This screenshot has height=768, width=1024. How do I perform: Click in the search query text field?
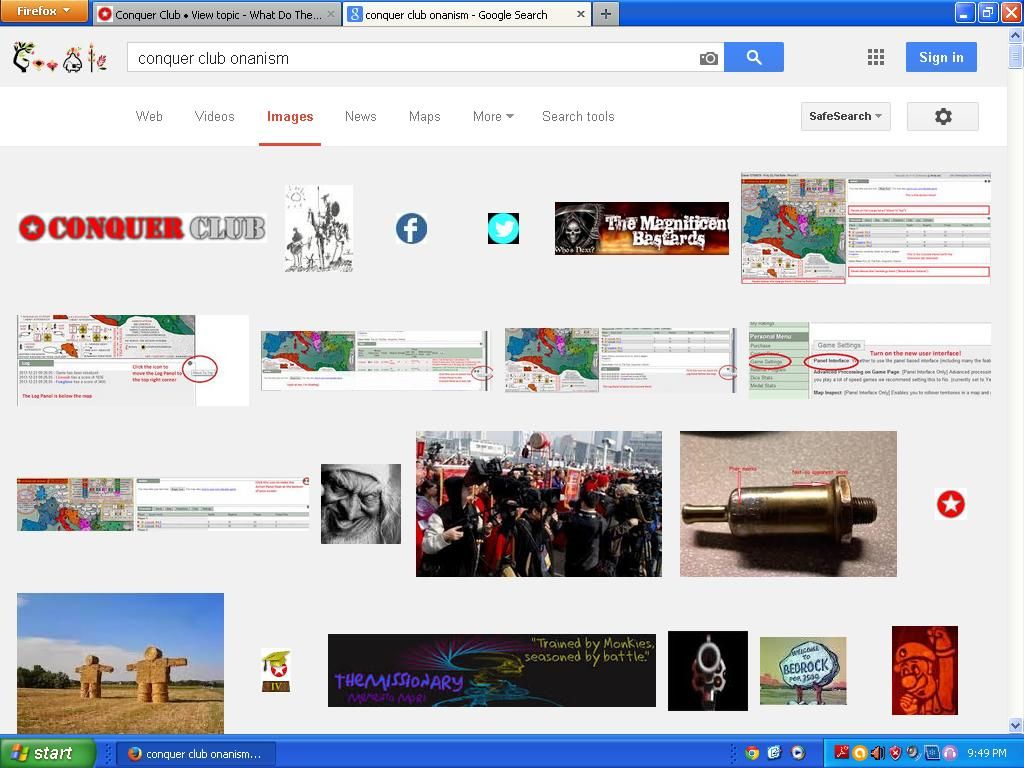point(410,58)
